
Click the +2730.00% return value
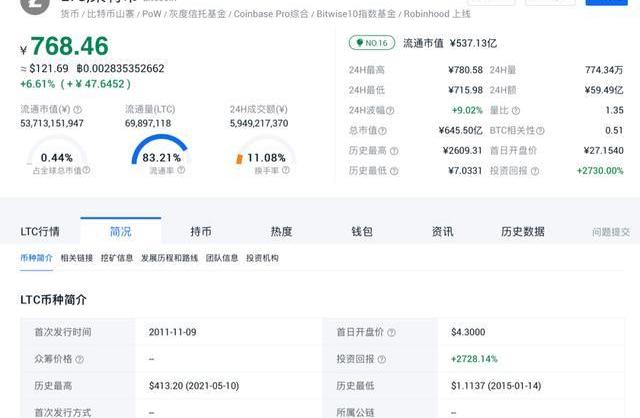pos(600,171)
